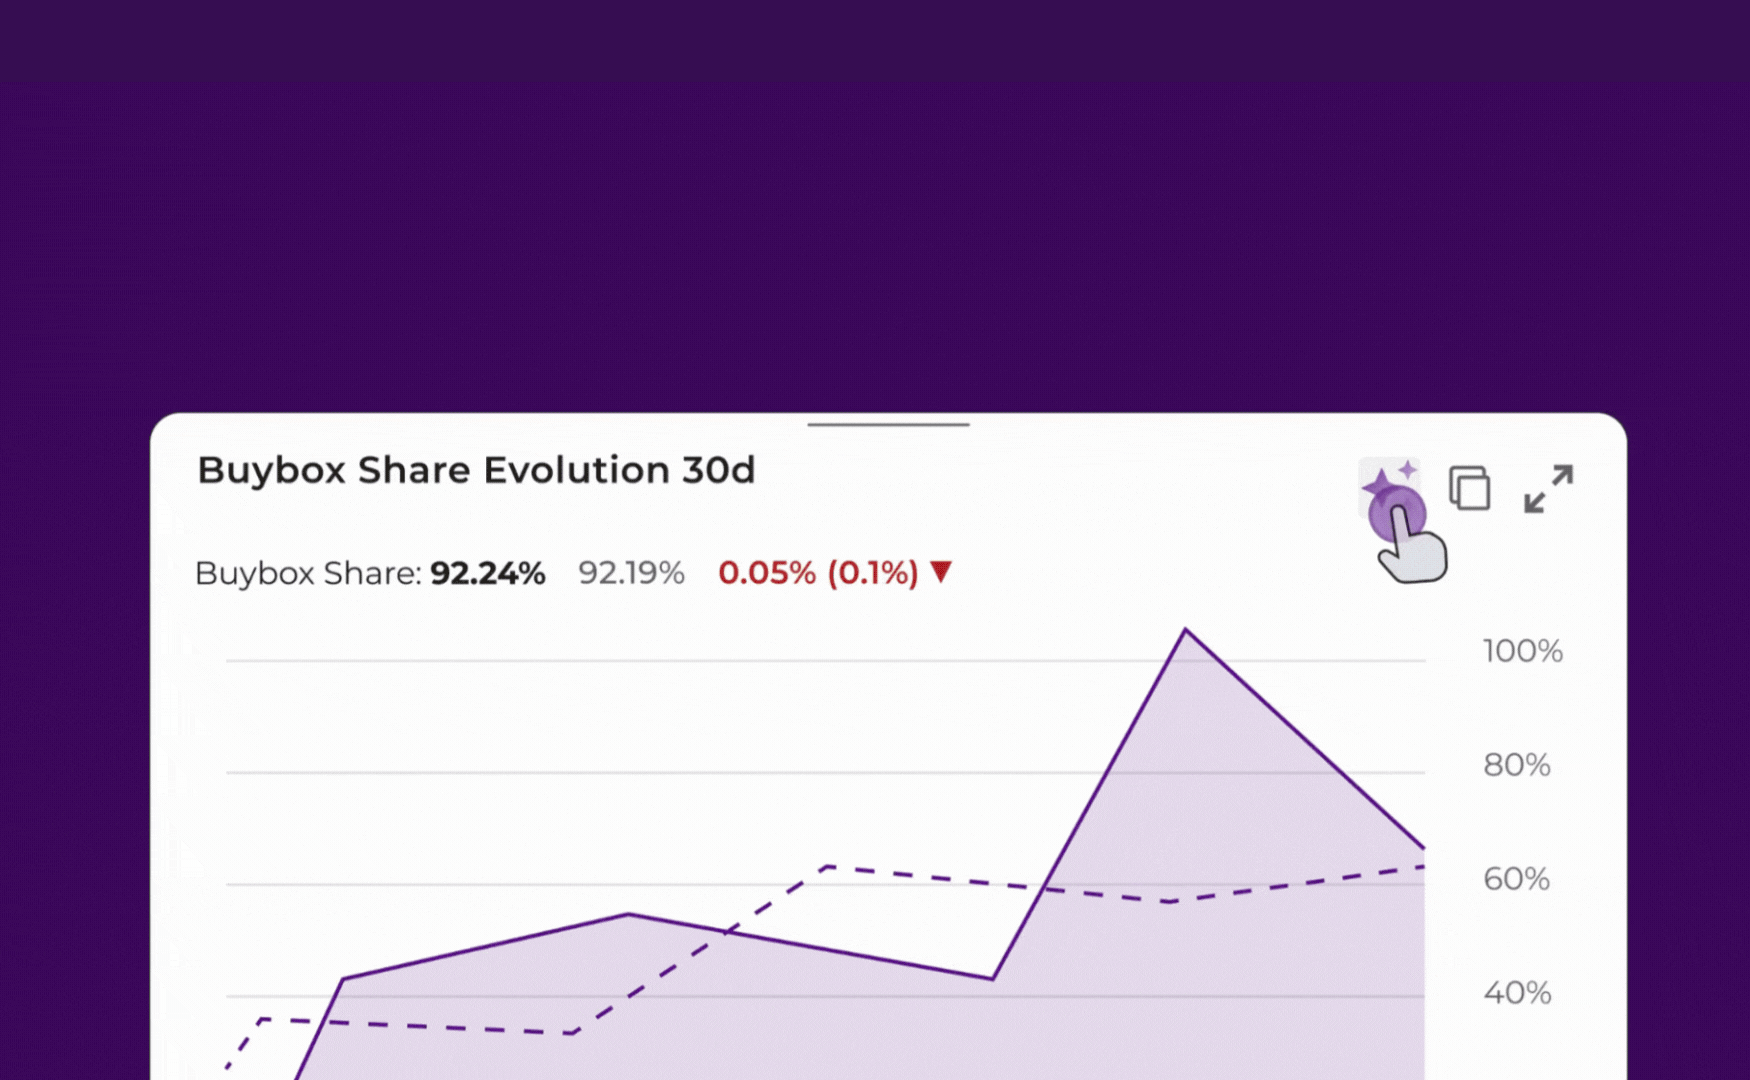Click the bold 92.24% current value

487,573
